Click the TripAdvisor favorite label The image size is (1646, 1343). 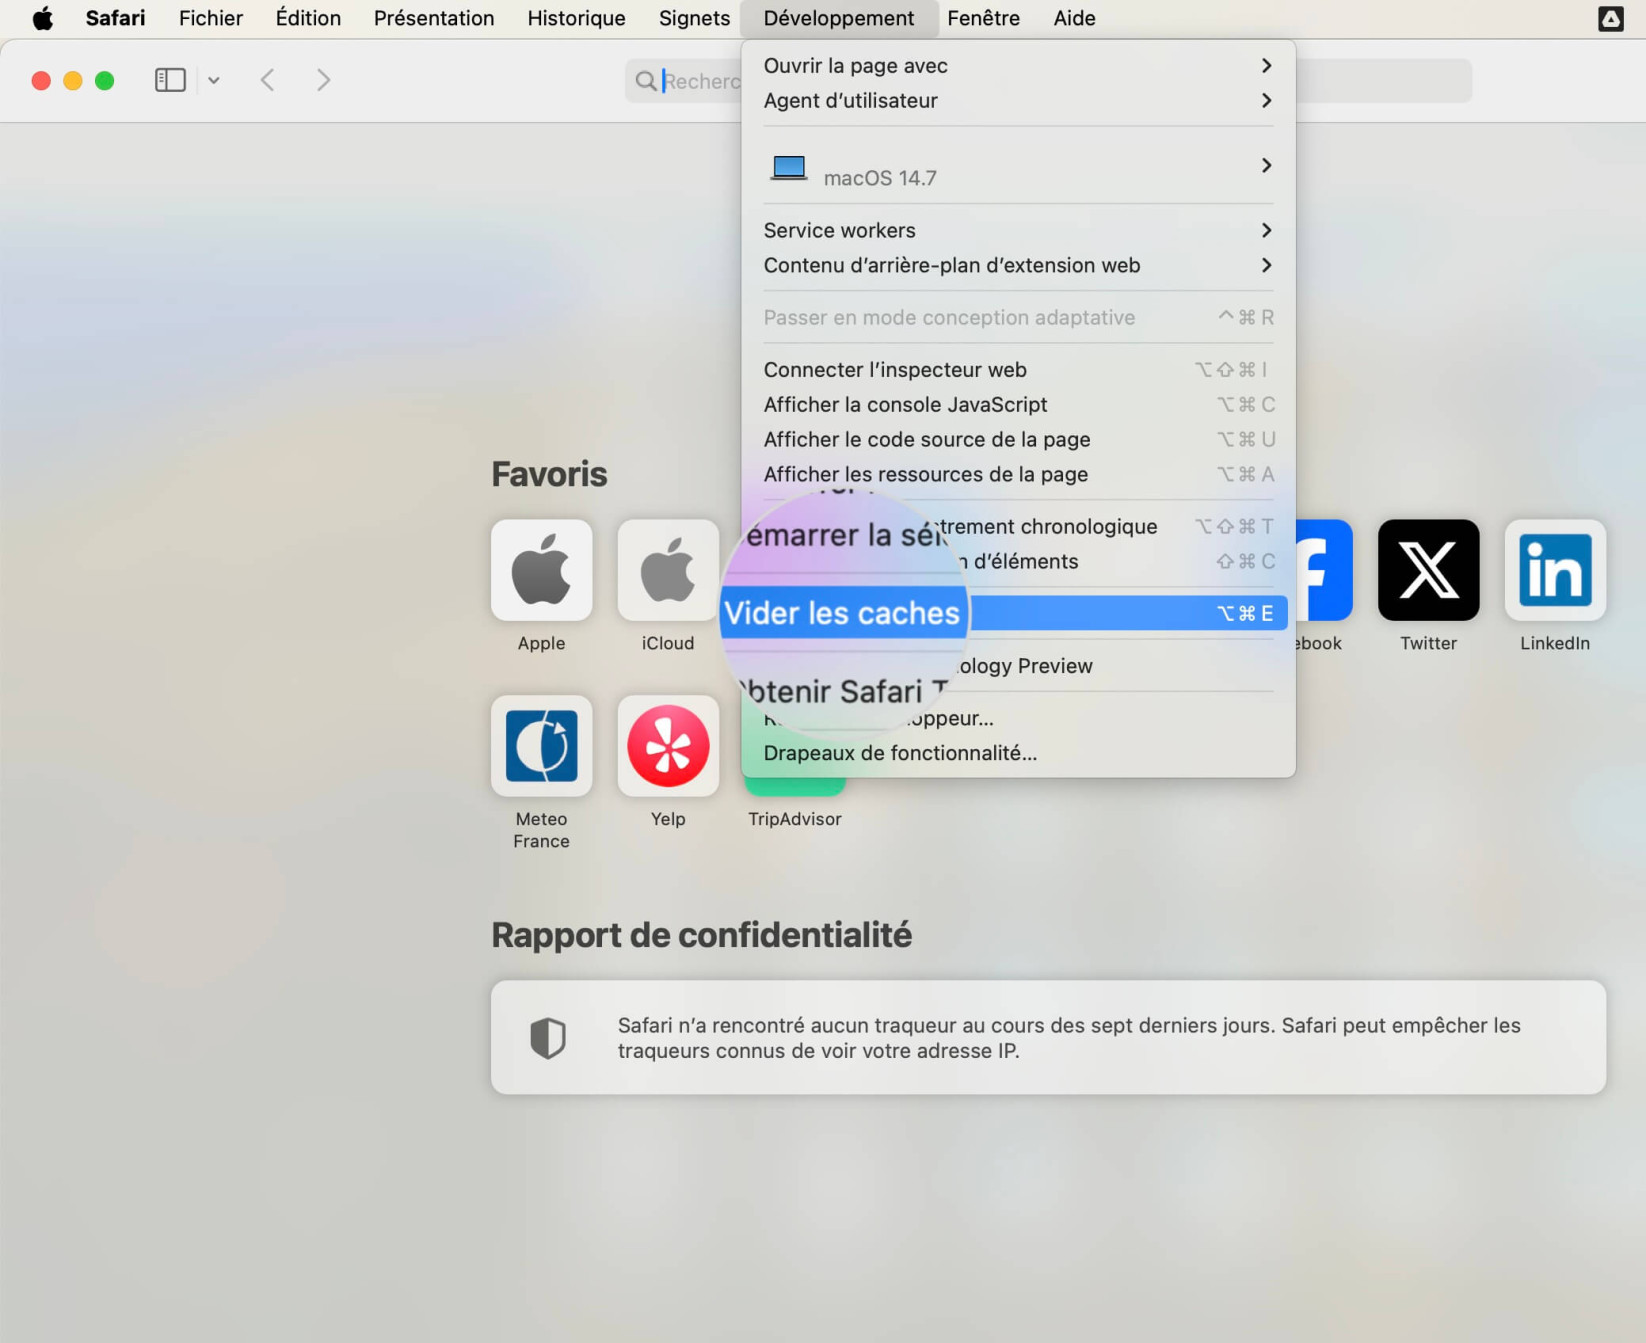click(795, 819)
